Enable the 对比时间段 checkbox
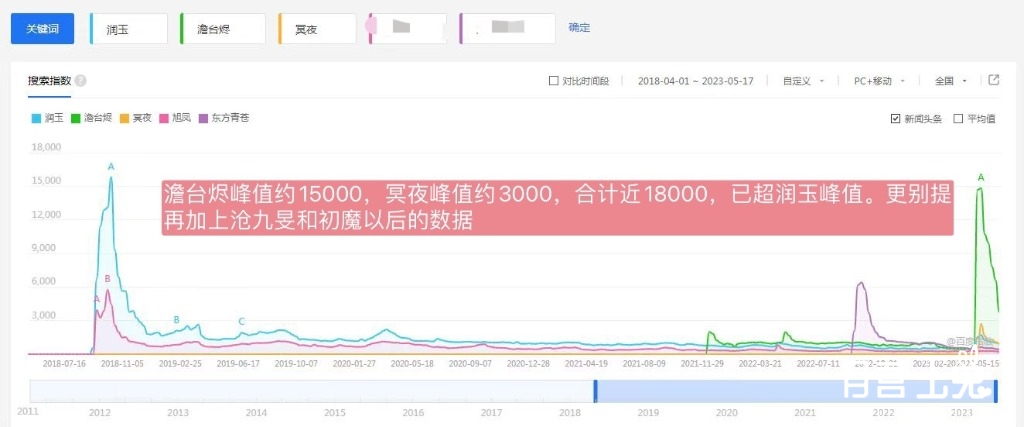The image size is (1024, 427). click(x=554, y=81)
